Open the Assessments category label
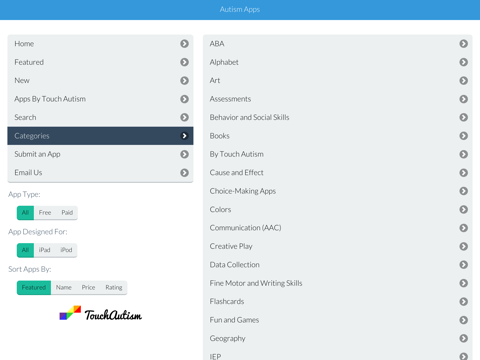Screen dimensions: 480x360 click(x=230, y=99)
